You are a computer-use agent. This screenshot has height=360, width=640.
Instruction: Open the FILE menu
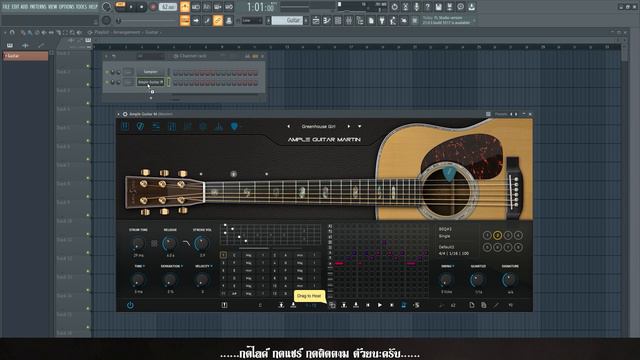pyautogui.click(x=6, y=7)
